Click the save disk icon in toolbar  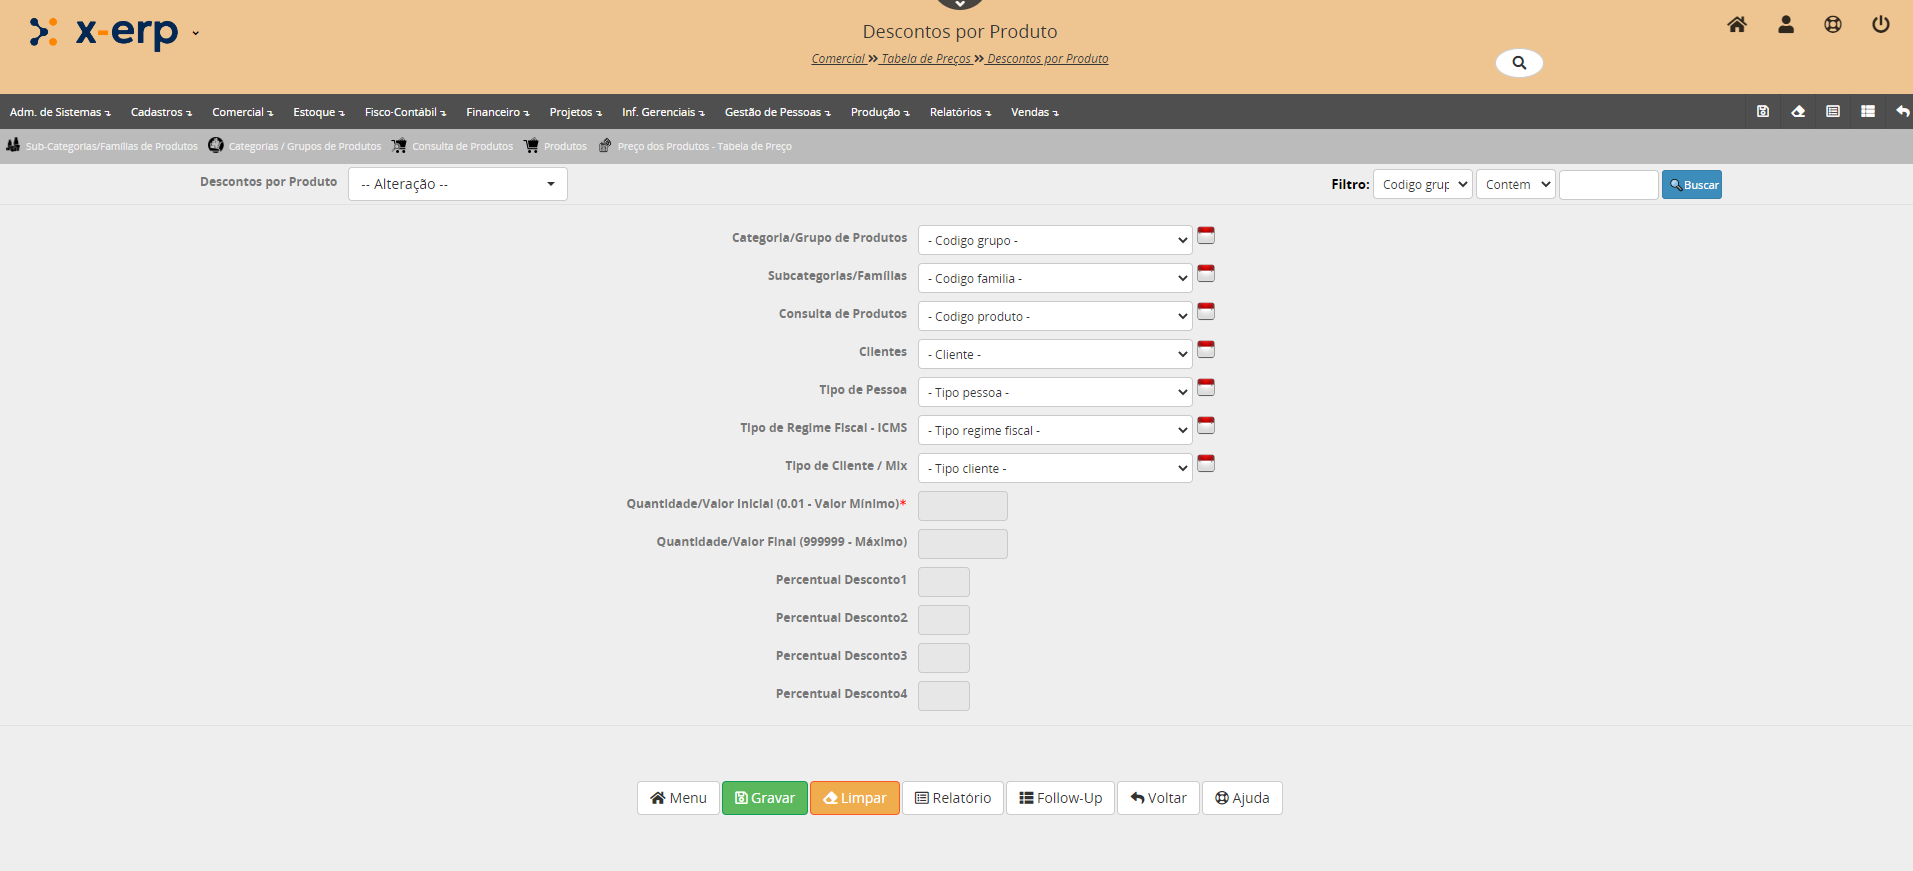coord(1763,112)
